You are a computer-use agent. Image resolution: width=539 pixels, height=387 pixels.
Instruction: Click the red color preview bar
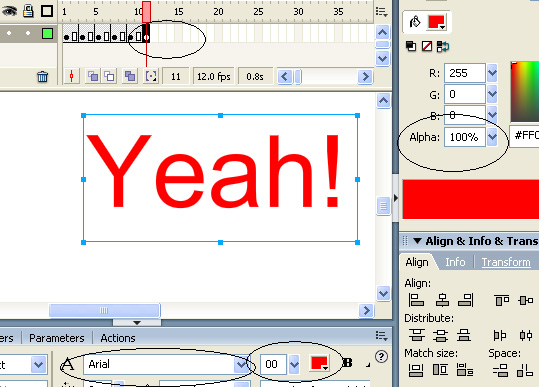click(471, 199)
